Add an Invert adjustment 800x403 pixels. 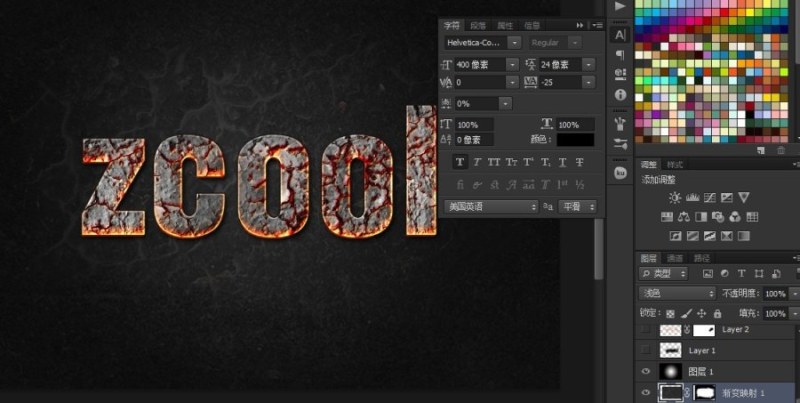point(676,236)
